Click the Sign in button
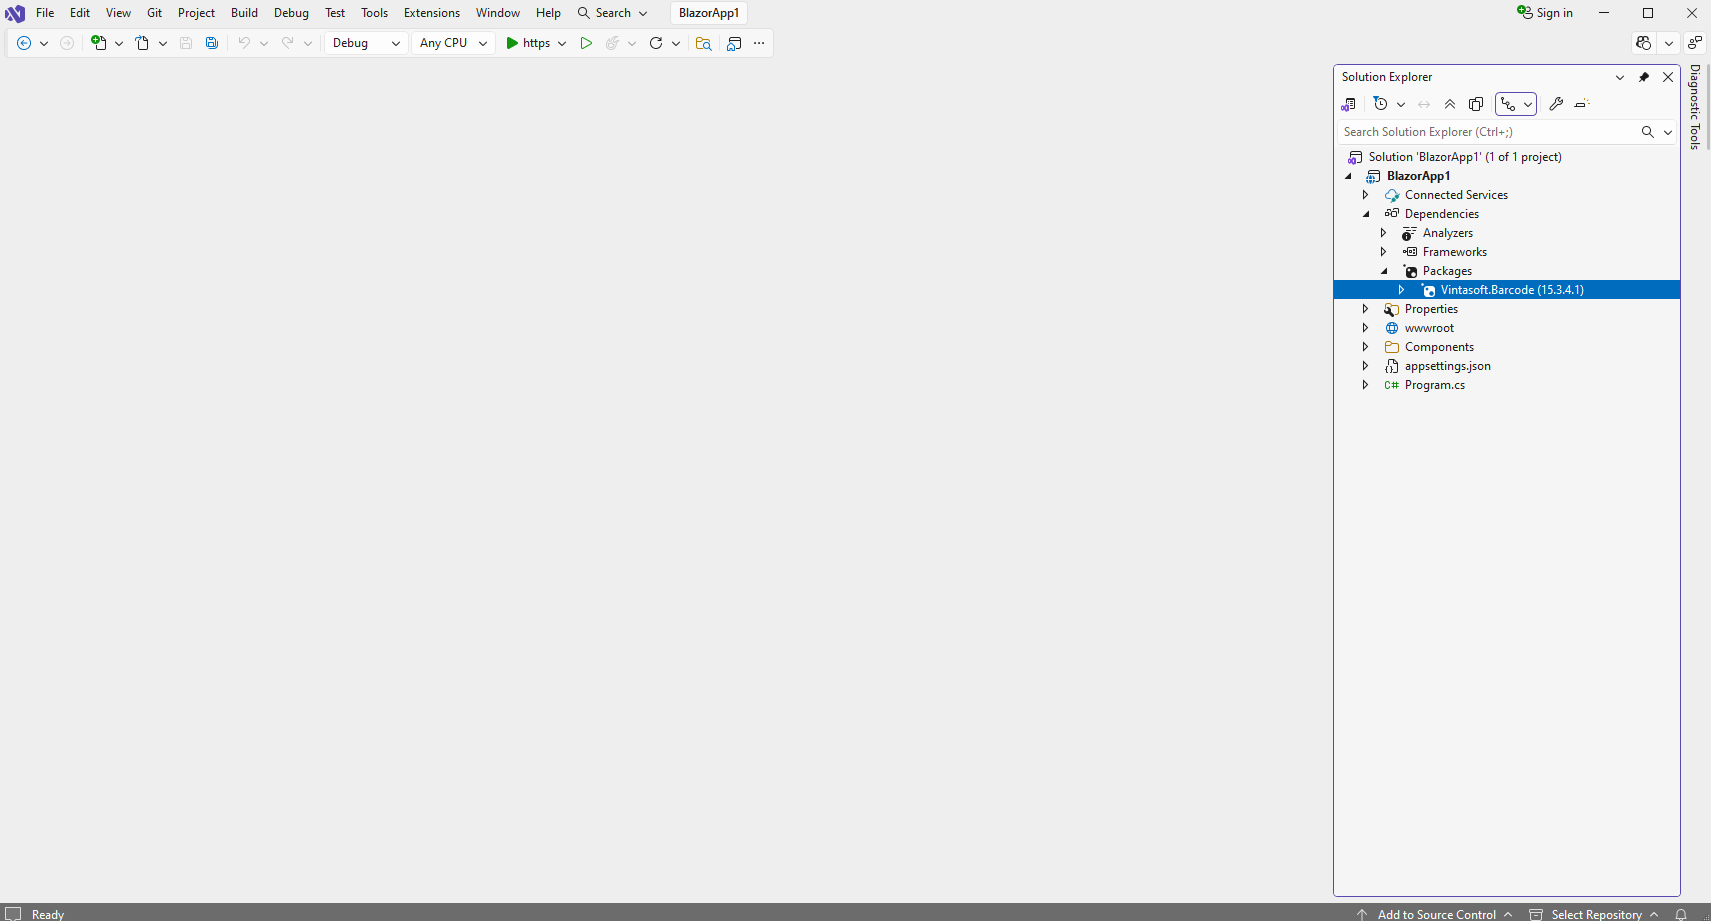Image resolution: width=1711 pixels, height=921 pixels. [x=1545, y=13]
